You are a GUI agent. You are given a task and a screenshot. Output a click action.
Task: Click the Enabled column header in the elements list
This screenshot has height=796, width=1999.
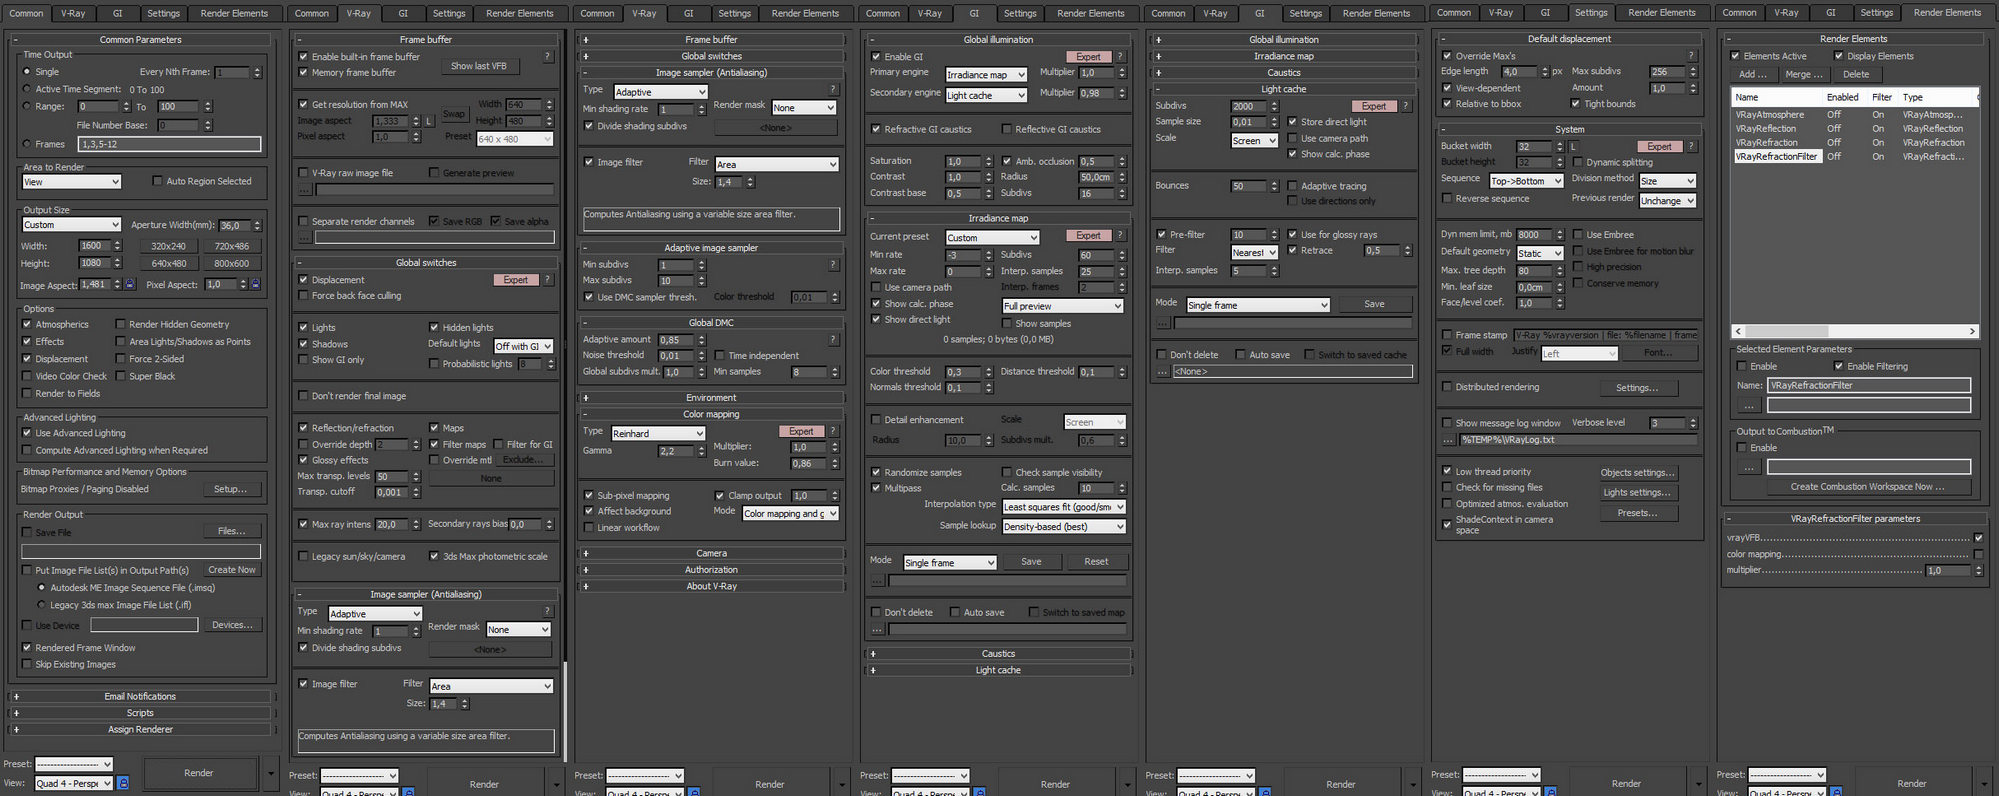(1842, 97)
